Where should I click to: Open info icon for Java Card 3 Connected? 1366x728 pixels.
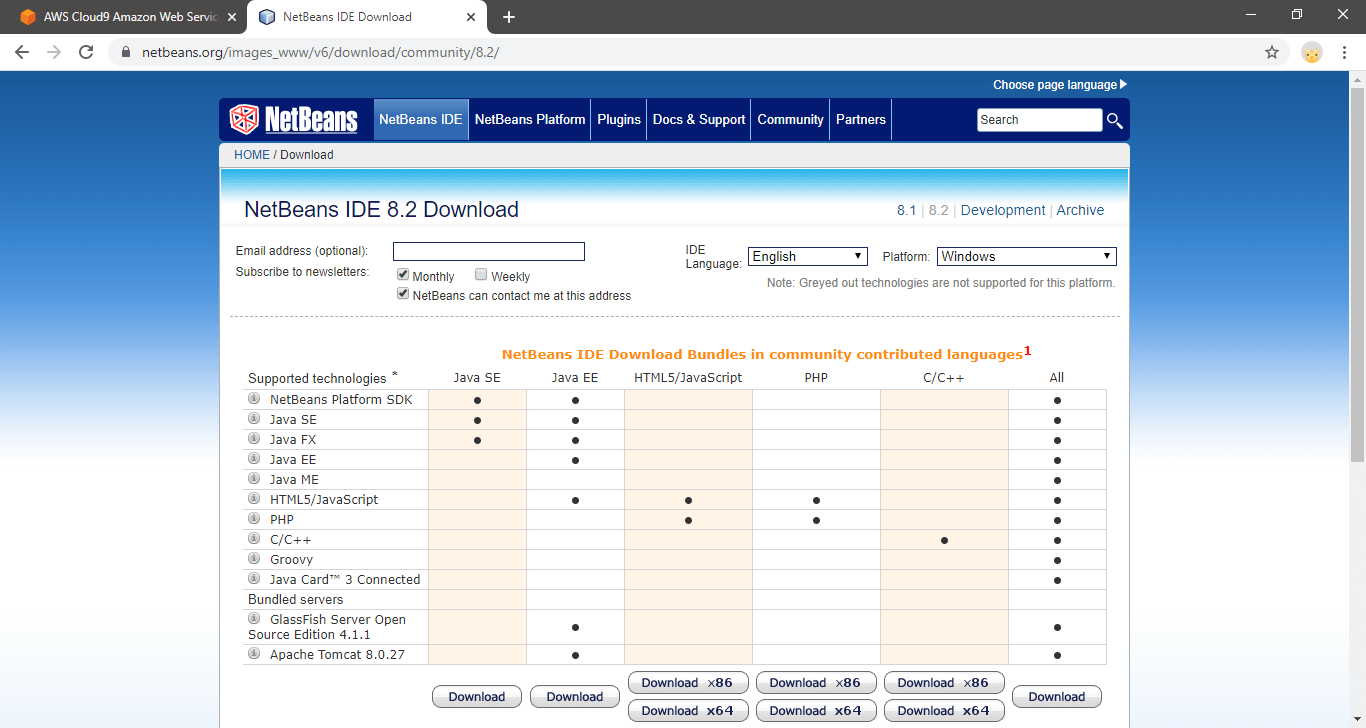(254, 579)
